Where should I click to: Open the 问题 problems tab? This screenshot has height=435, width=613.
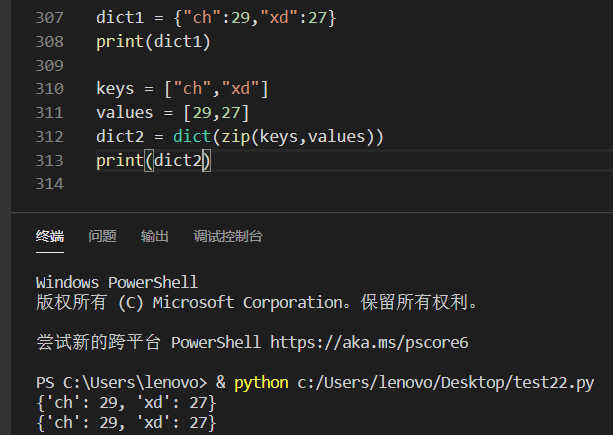[x=102, y=236]
